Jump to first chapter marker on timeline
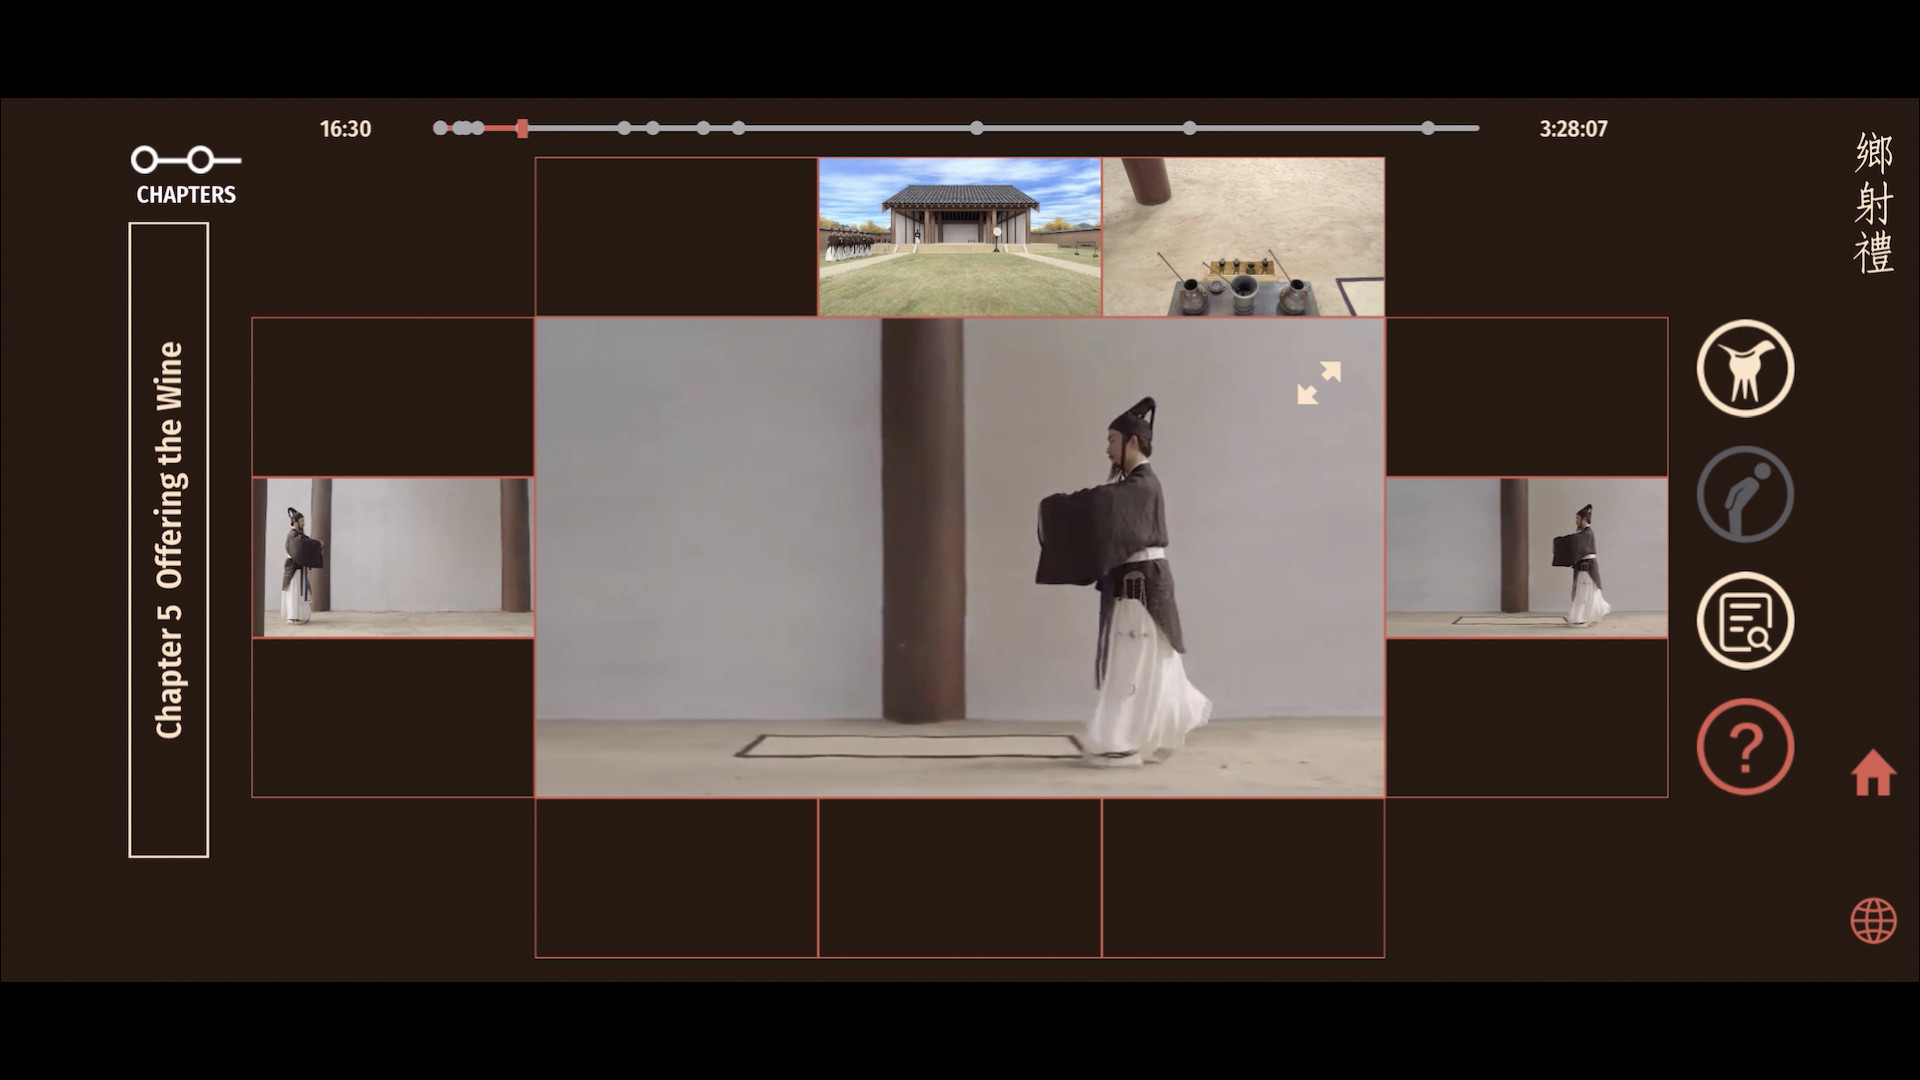1920x1080 pixels. click(440, 128)
